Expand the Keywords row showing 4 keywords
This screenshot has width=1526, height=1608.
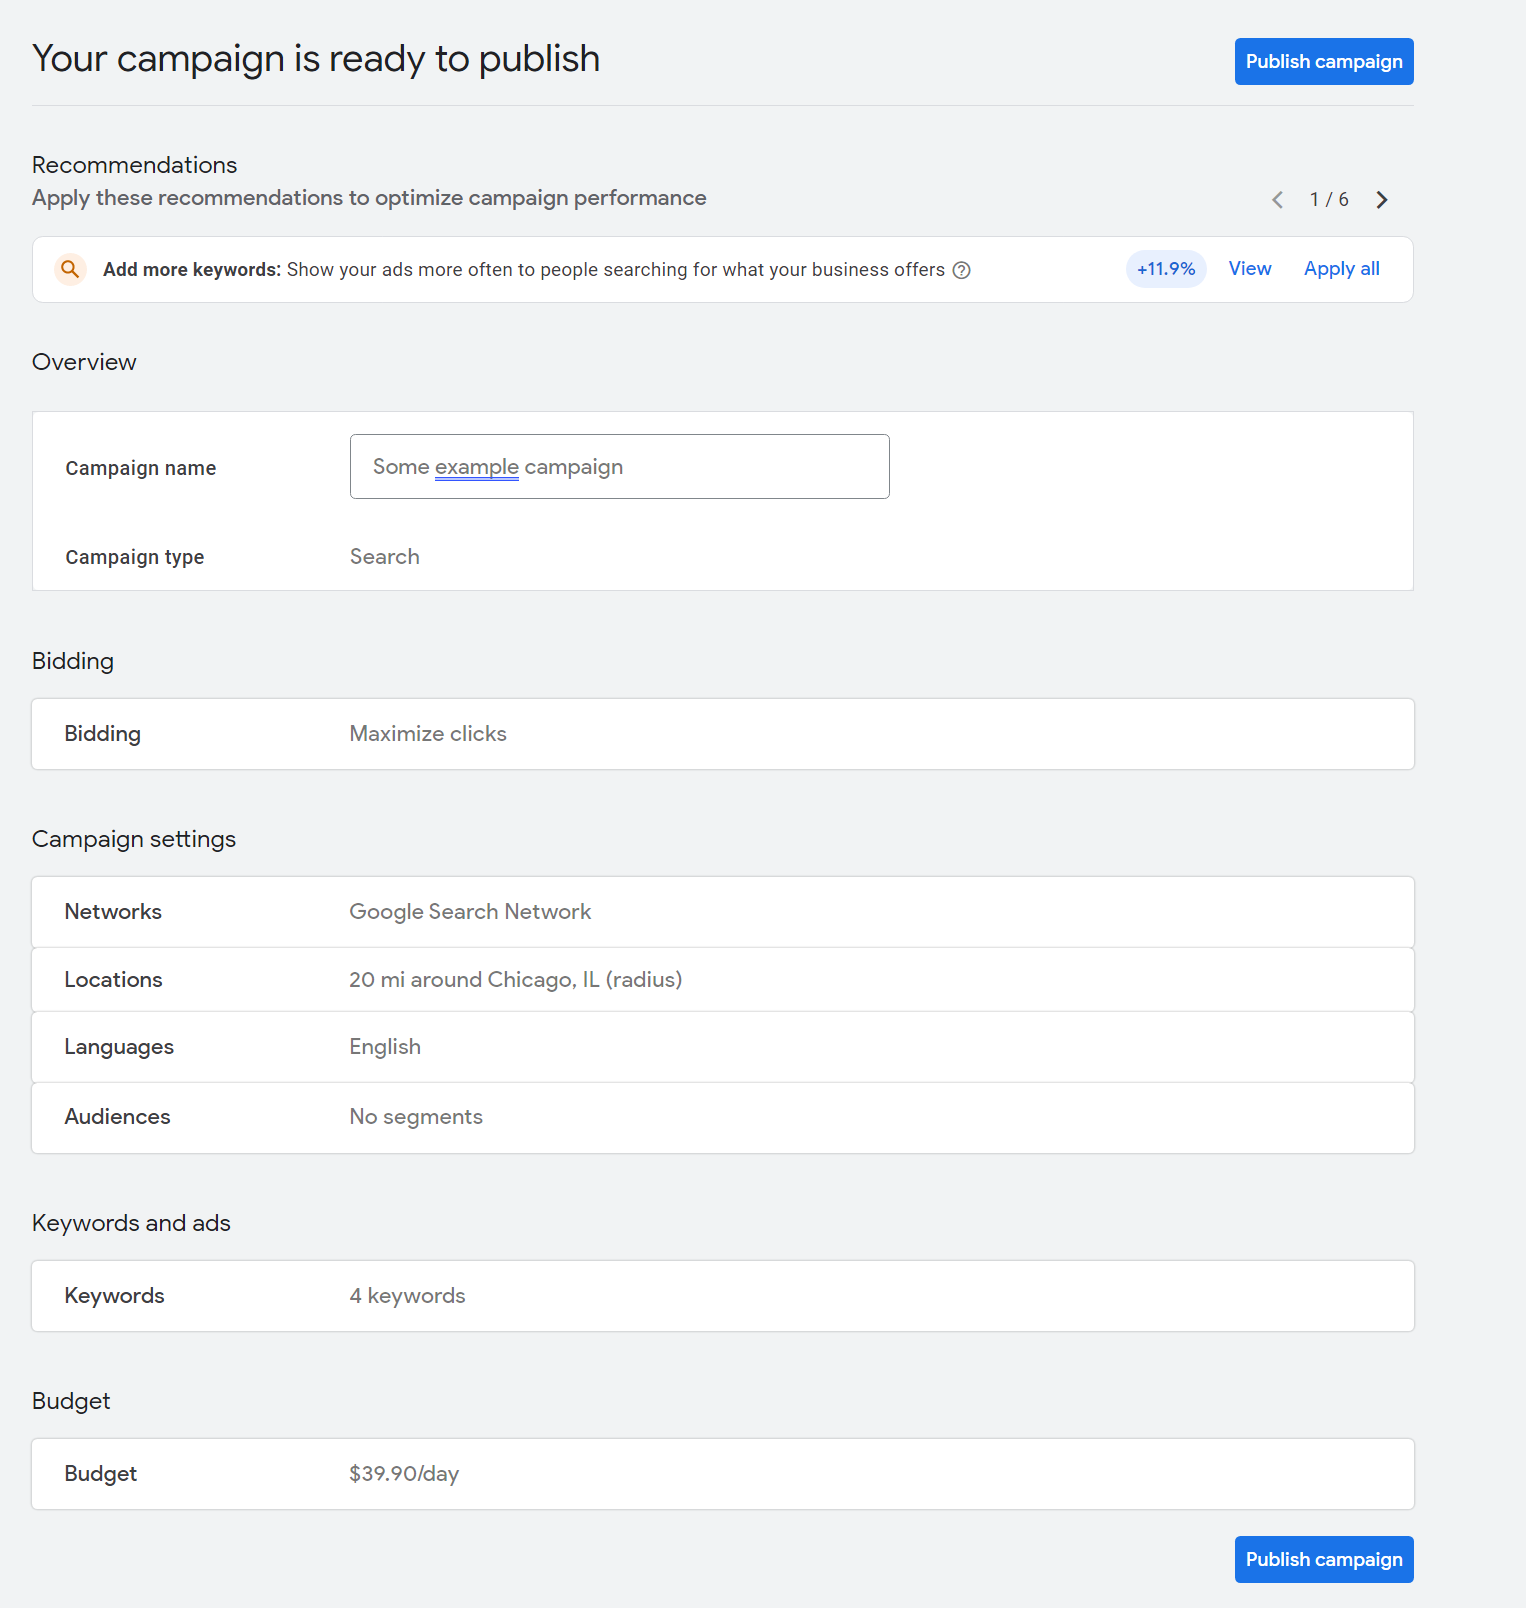pyautogui.click(x=722, y=1296)
